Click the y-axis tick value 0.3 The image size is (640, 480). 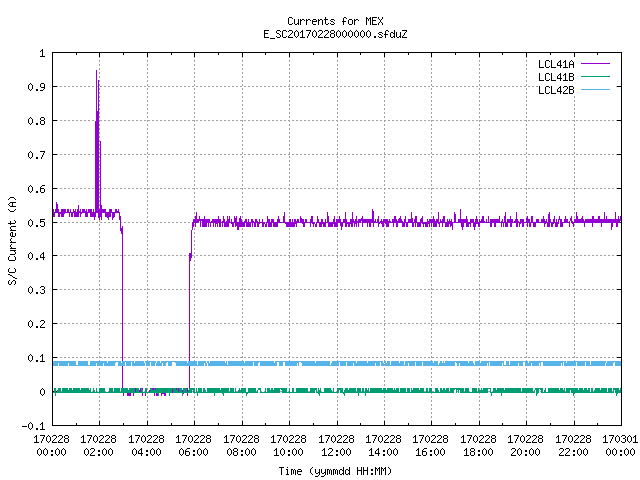tap(36, 290)
